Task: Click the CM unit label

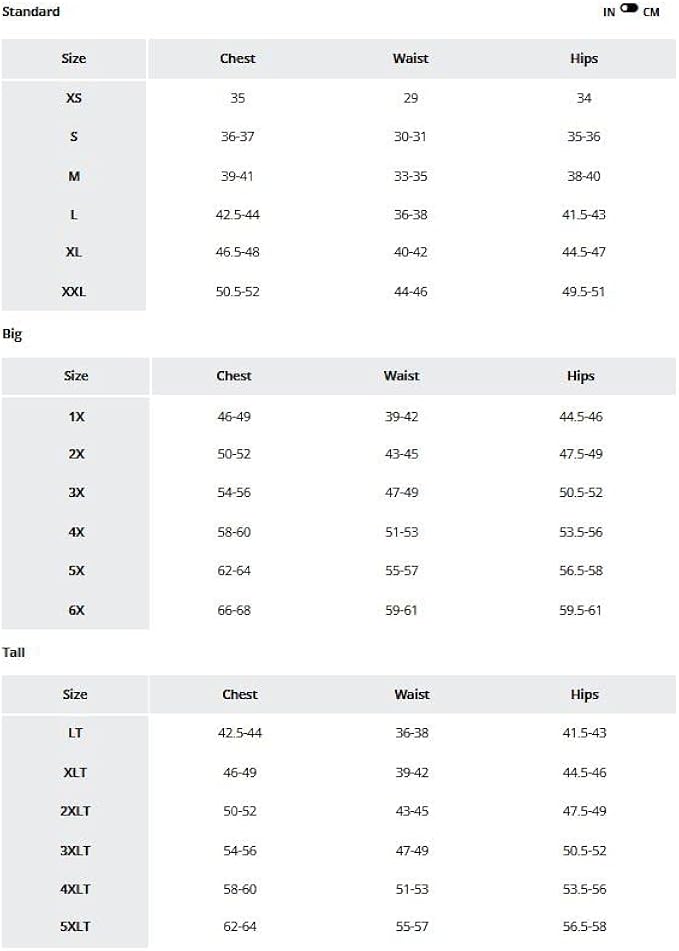Action: pyautogui.click(x=651, y=12)
